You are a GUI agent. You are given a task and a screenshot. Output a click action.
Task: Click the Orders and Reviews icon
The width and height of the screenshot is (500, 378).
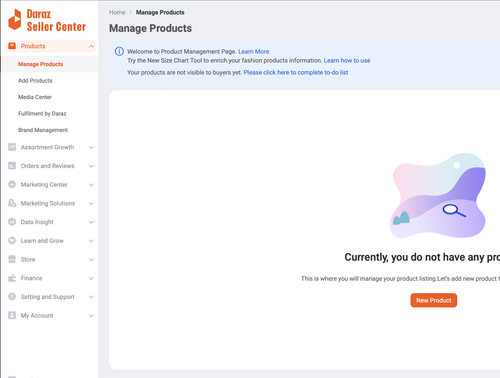pyautogui.click(x=12, y=166)
